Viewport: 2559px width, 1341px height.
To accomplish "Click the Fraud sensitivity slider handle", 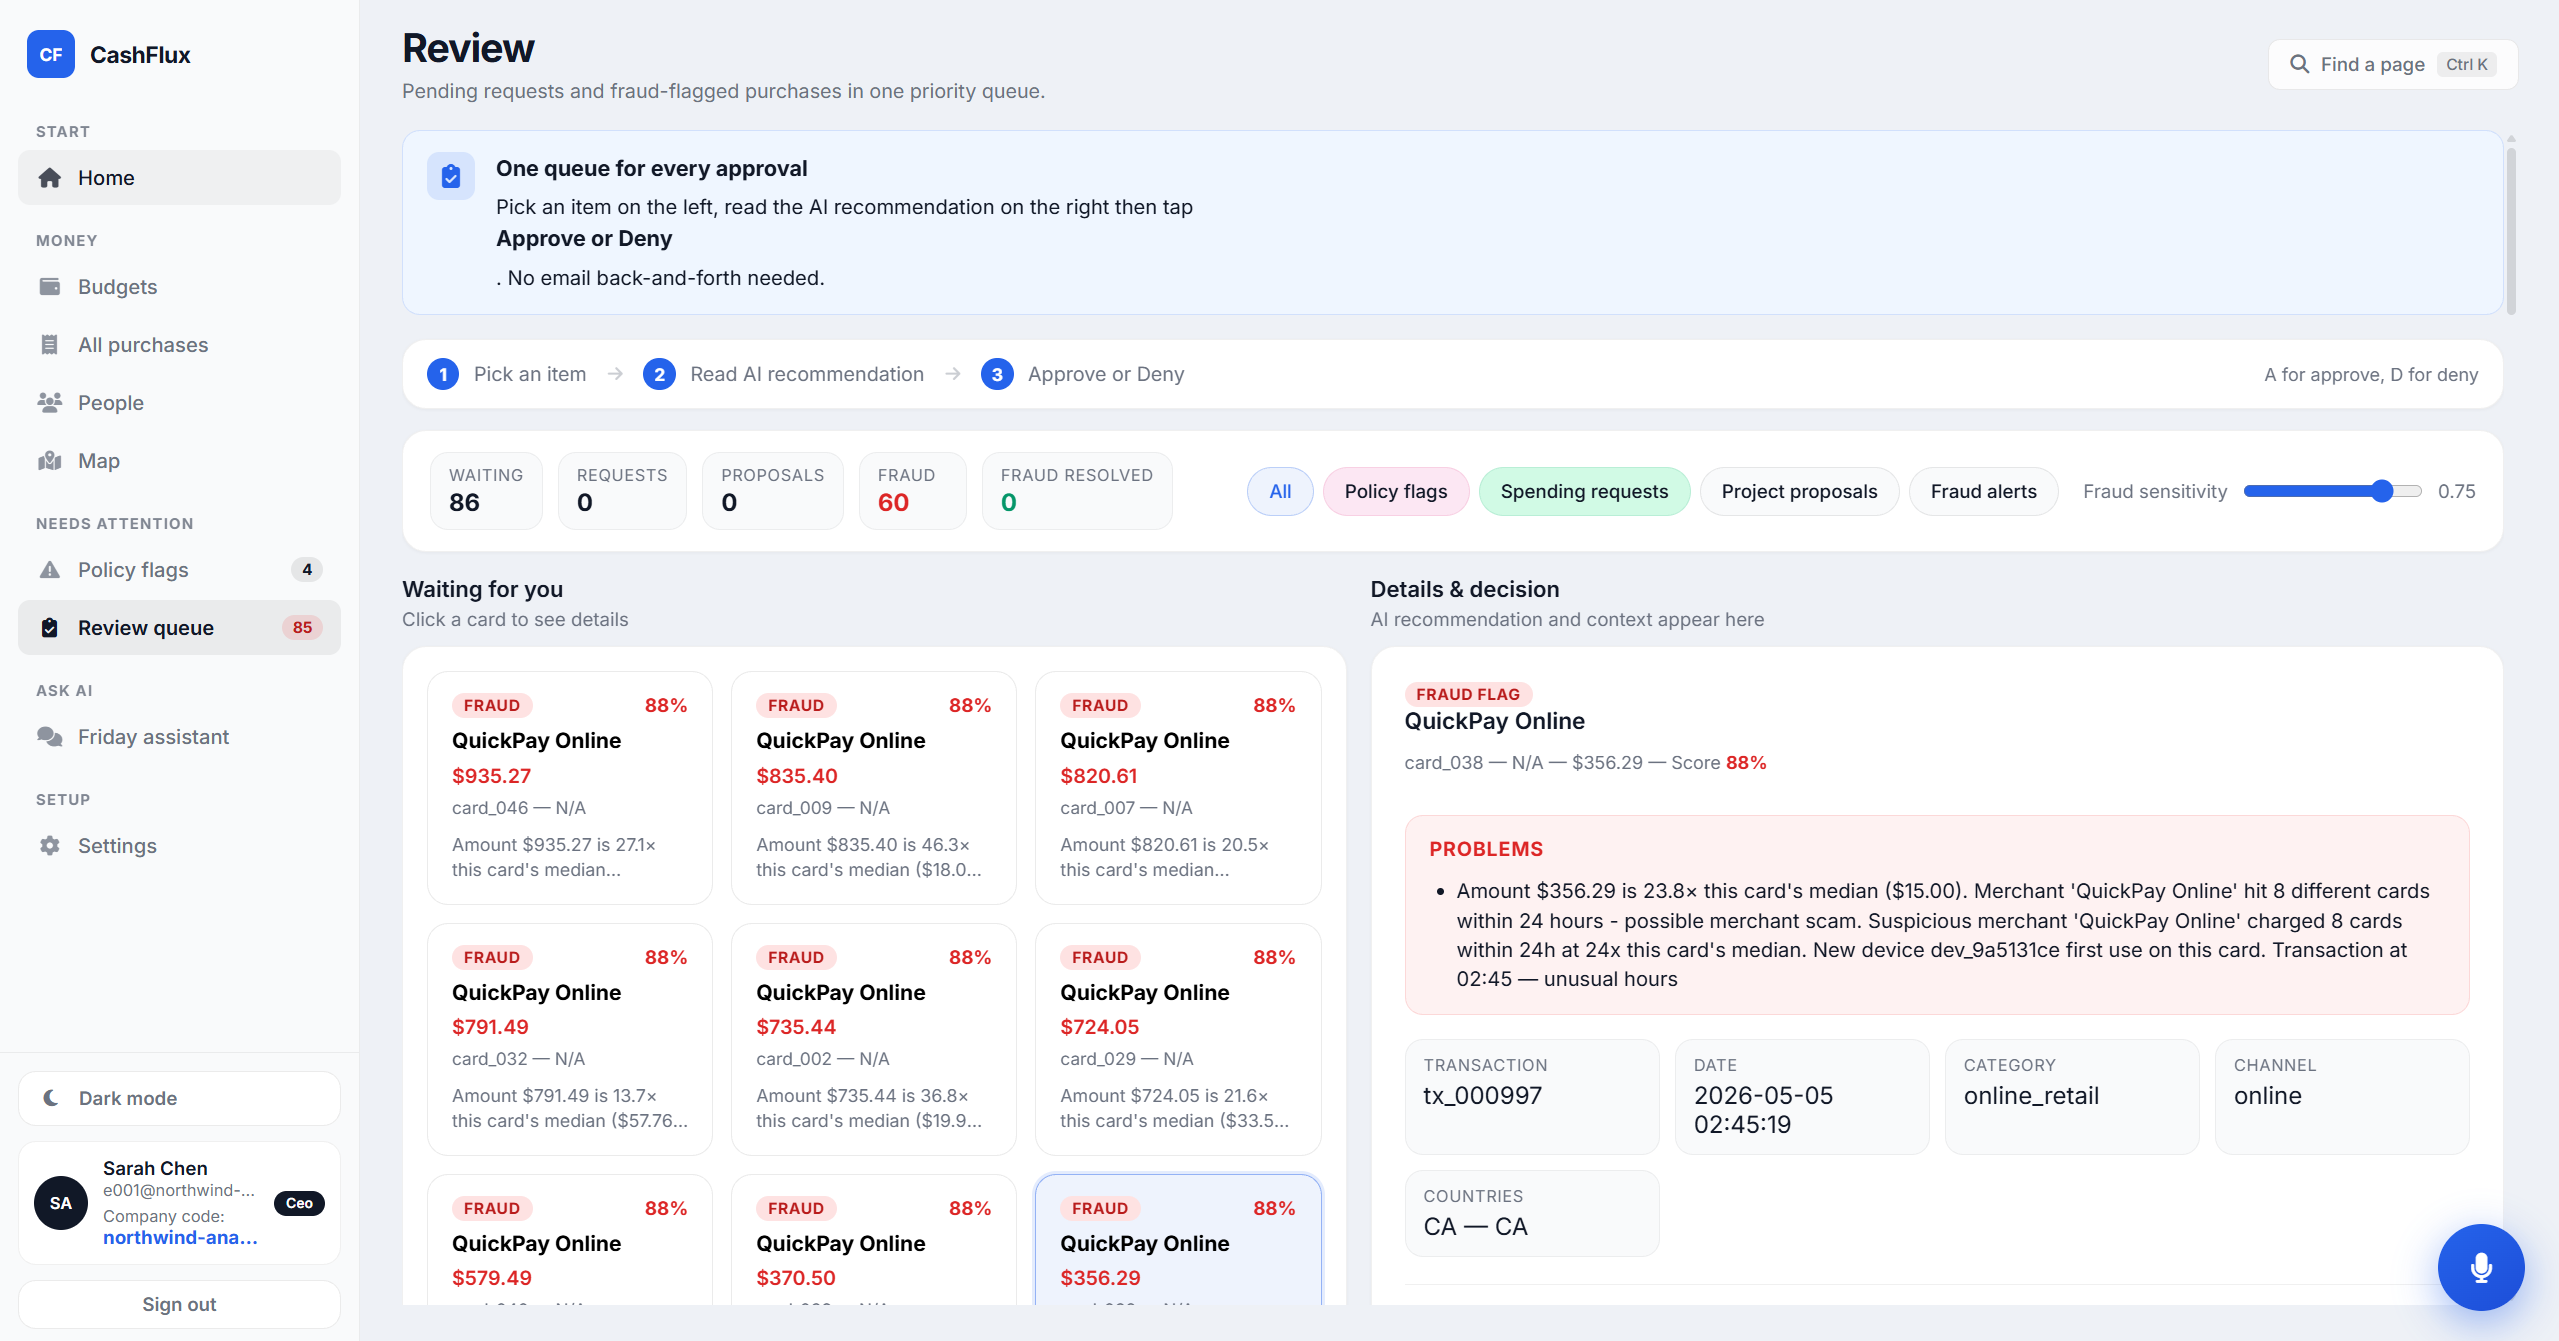I will click(x=2382, y=491).
